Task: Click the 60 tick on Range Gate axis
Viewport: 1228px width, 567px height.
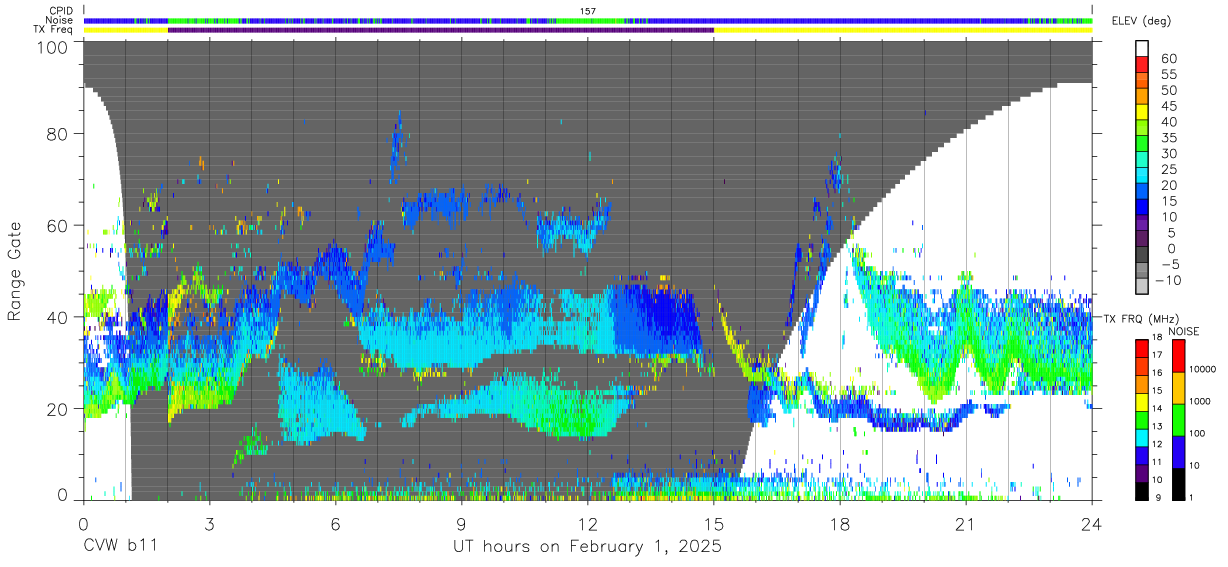Action: tap(59, 225)
